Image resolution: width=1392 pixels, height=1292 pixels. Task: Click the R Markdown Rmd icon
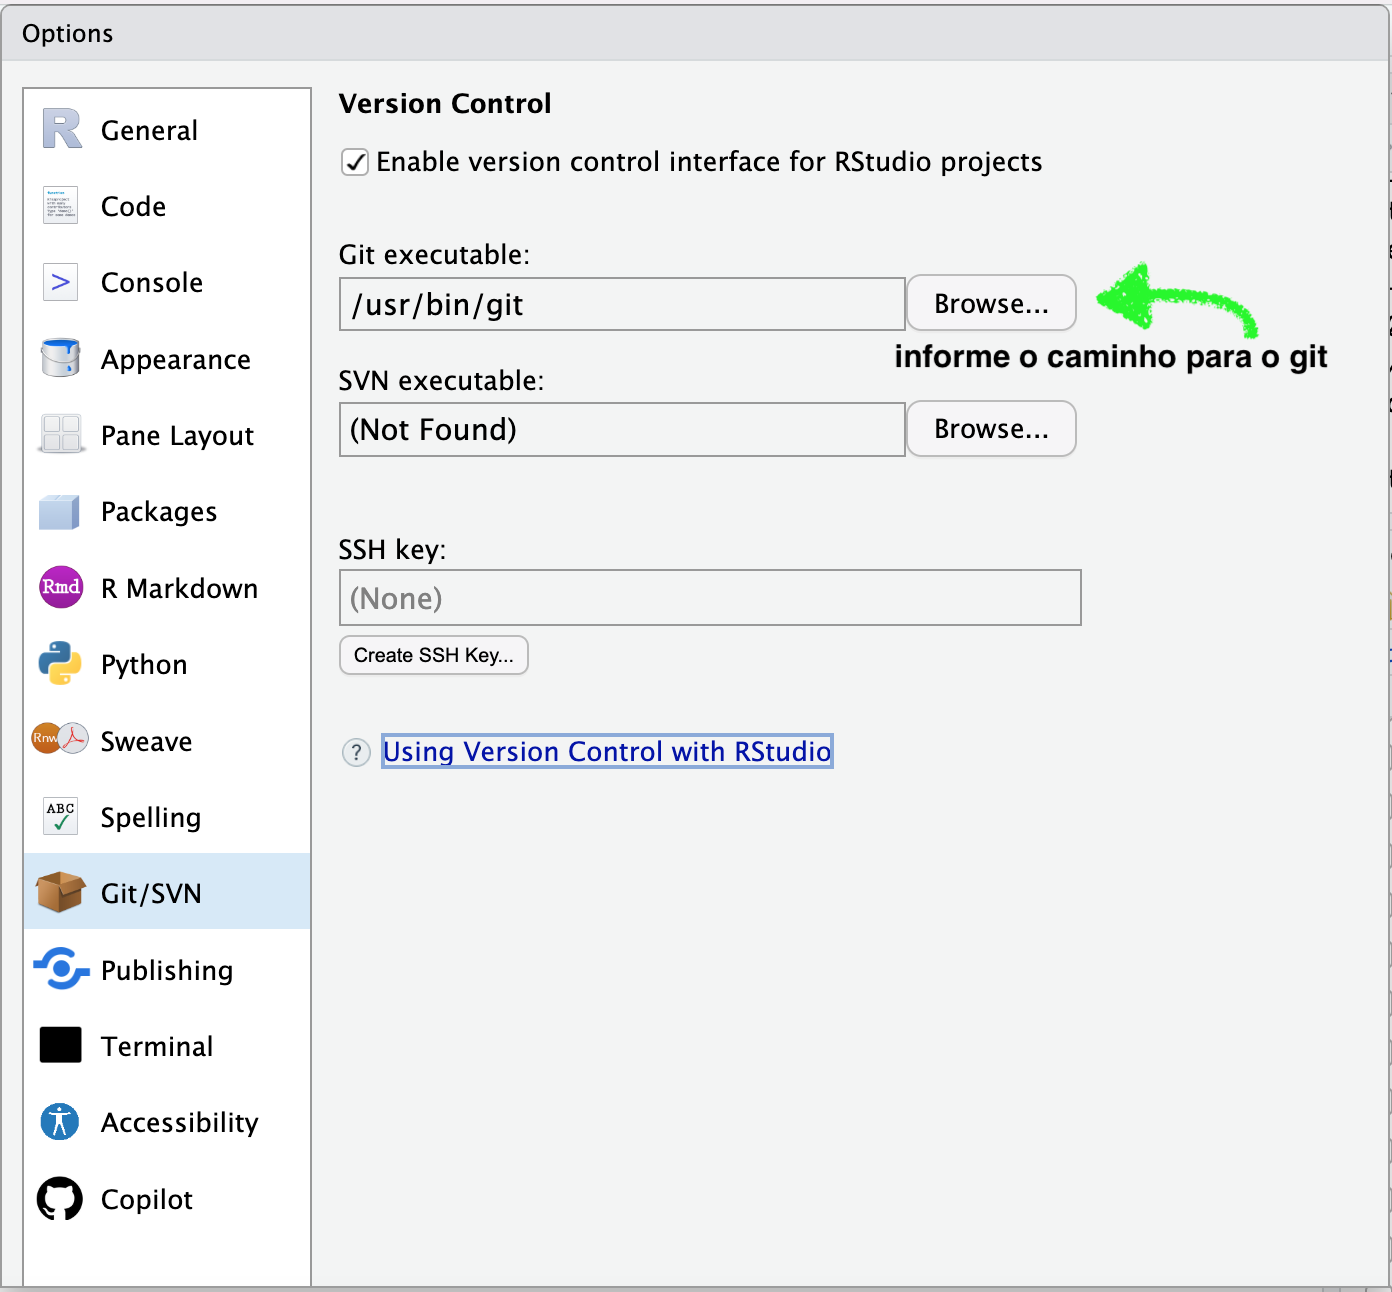tap(61, 587)
